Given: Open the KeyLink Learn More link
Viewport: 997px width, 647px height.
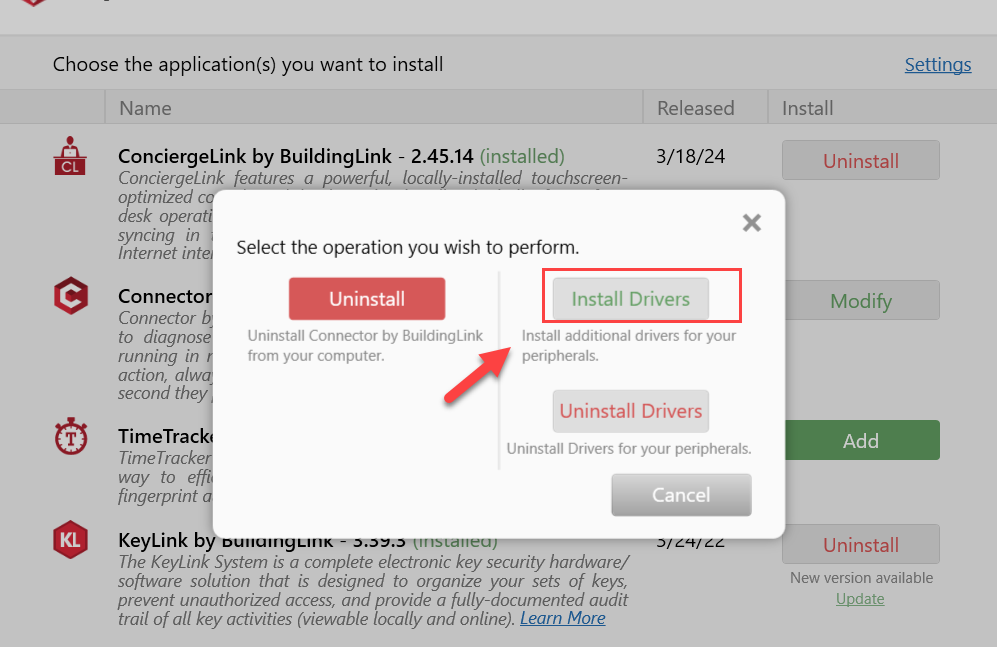Looking at the screenshot, I should (563, 618).
